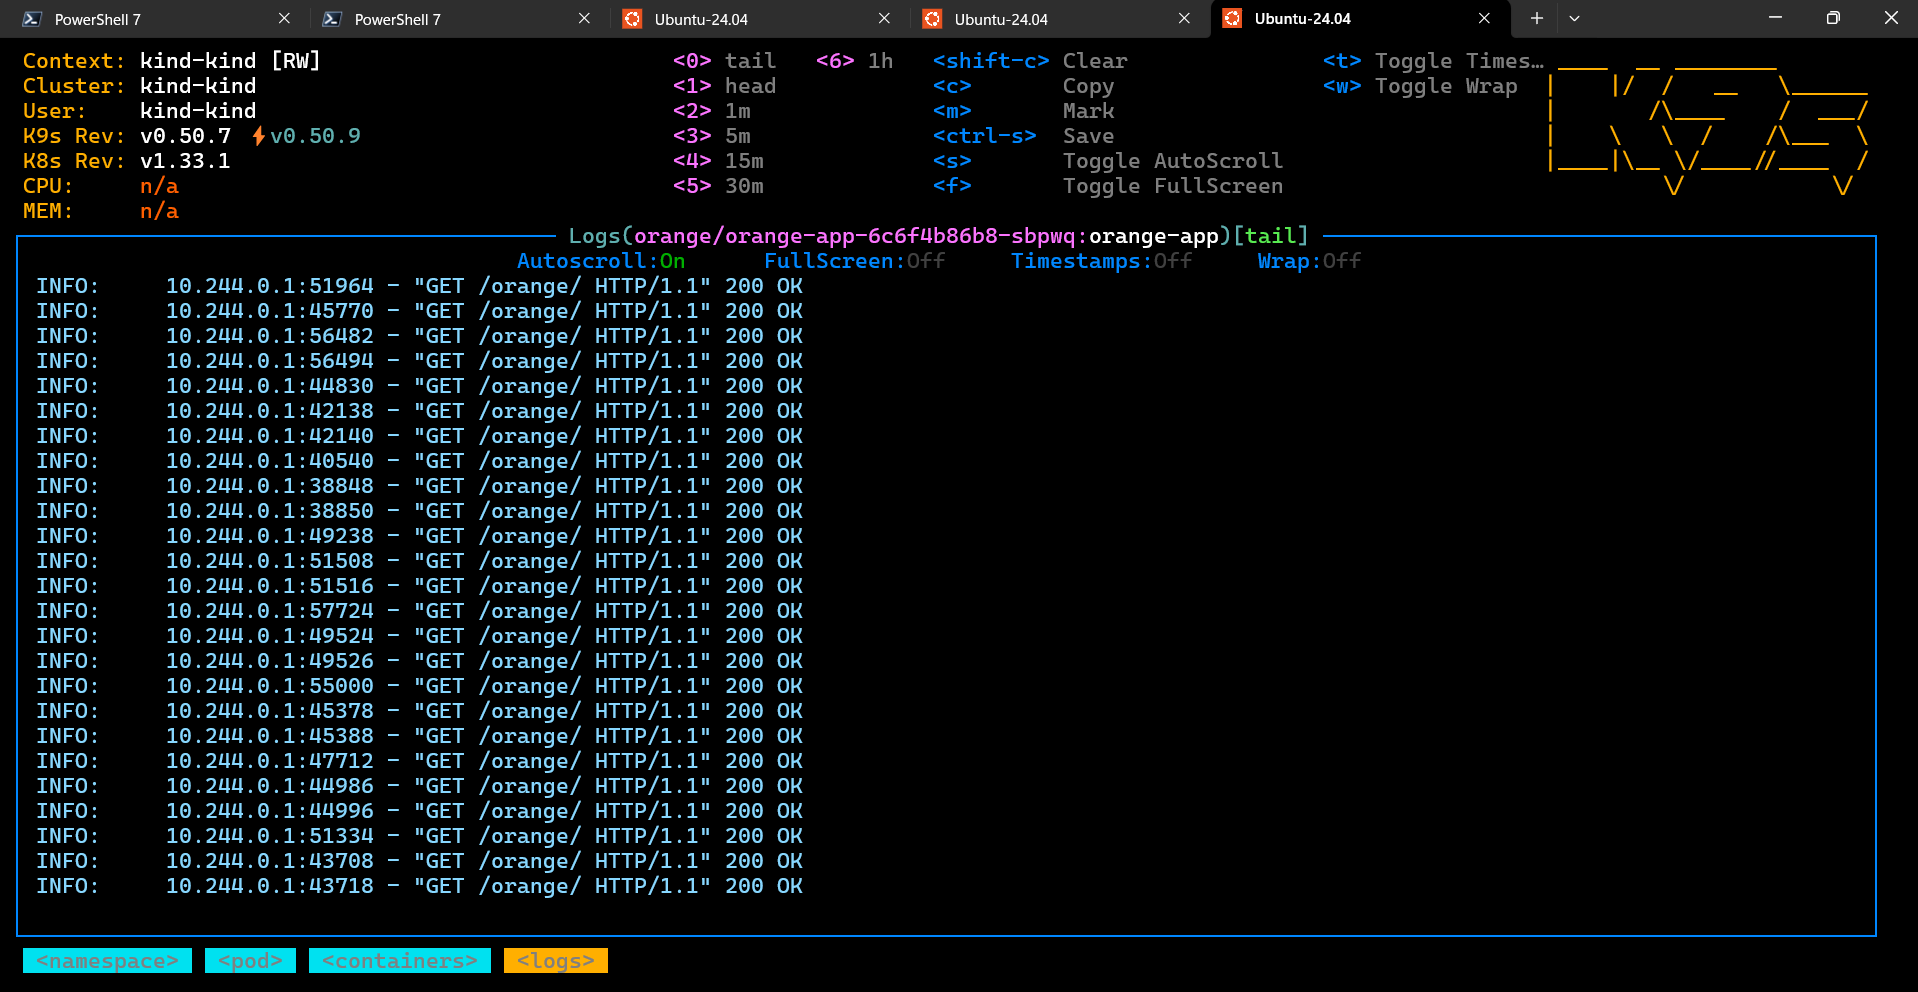This screenshot has height=992, width=1918.
Task: Click log line with port 51334
Action: tap(419, 836)
